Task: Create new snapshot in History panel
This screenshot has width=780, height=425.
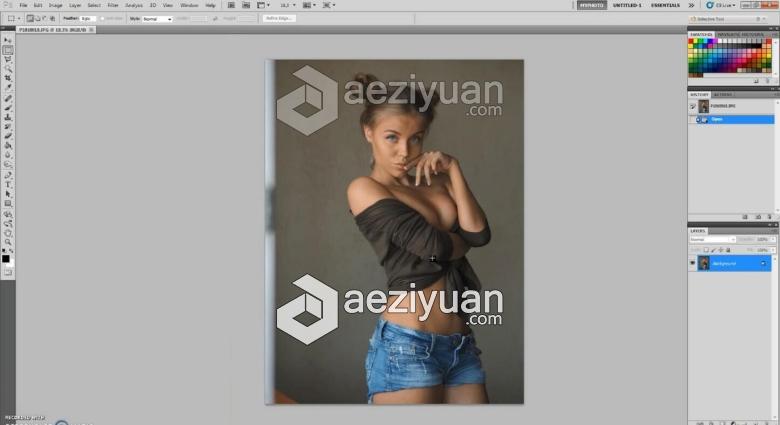Action: (758, 217)
